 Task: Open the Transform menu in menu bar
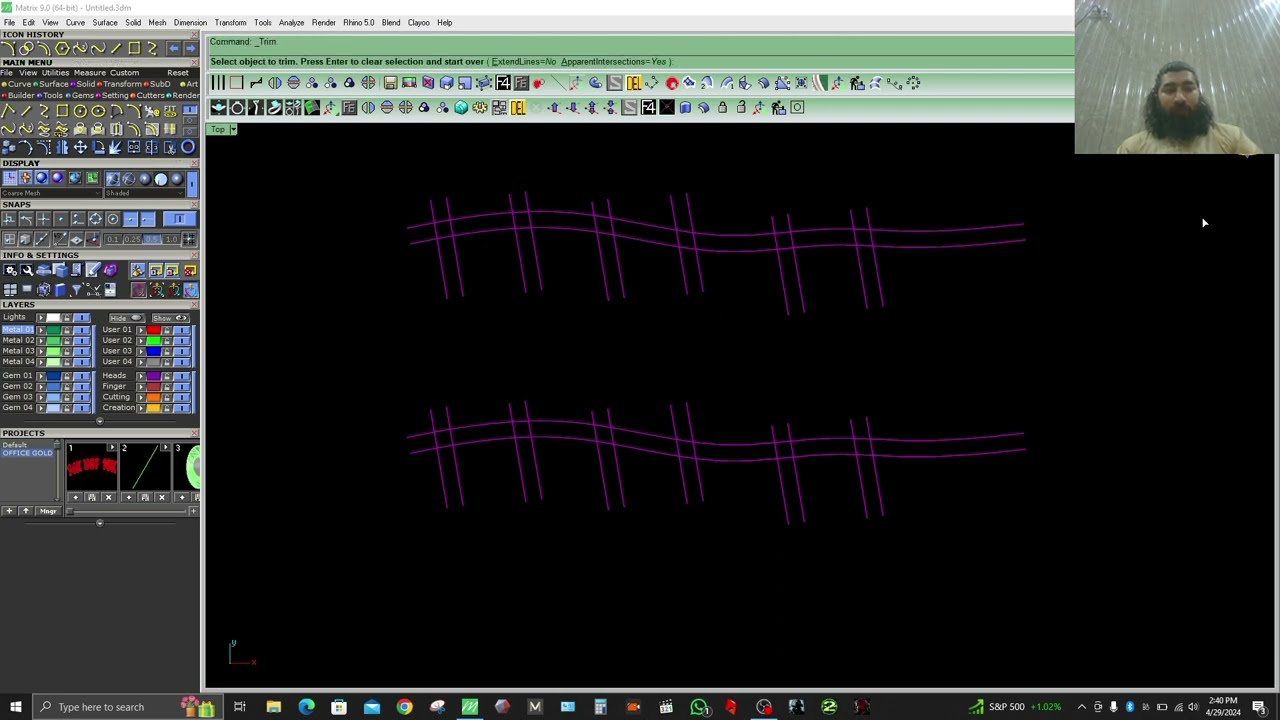(230, 22)
